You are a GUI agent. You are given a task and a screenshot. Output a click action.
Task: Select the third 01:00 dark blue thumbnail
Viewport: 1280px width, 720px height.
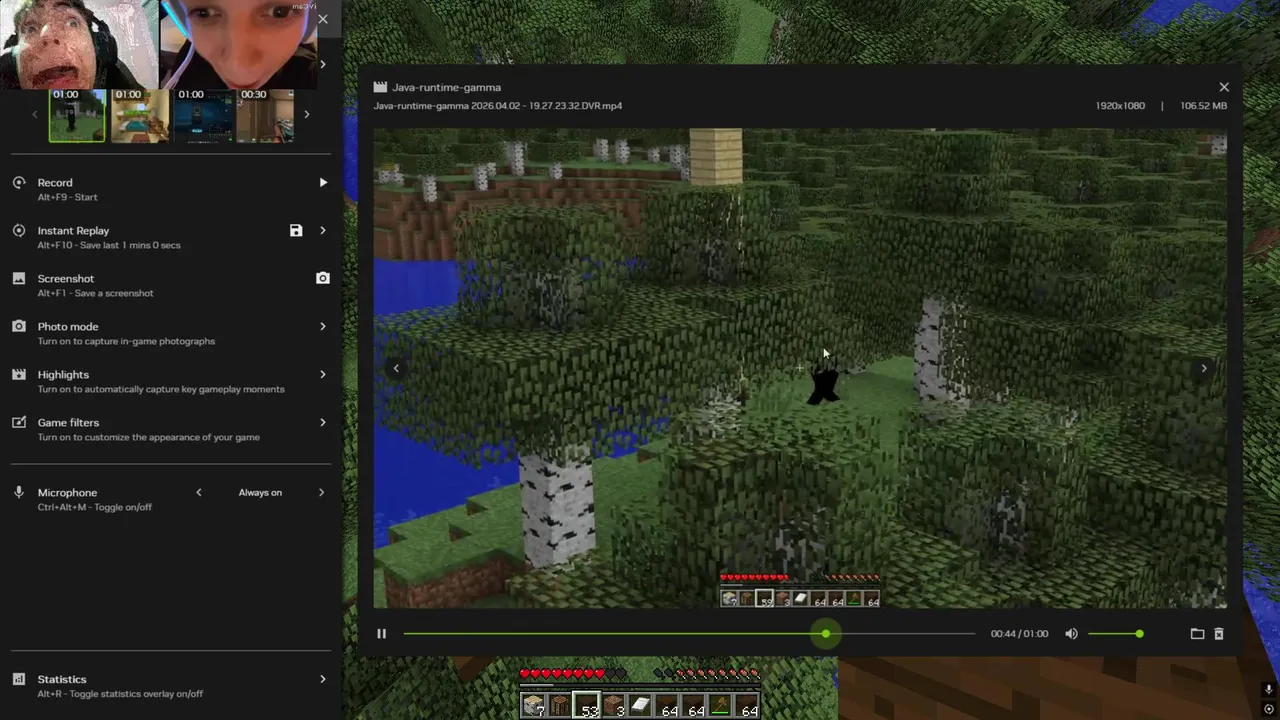(x=203, y=115)
